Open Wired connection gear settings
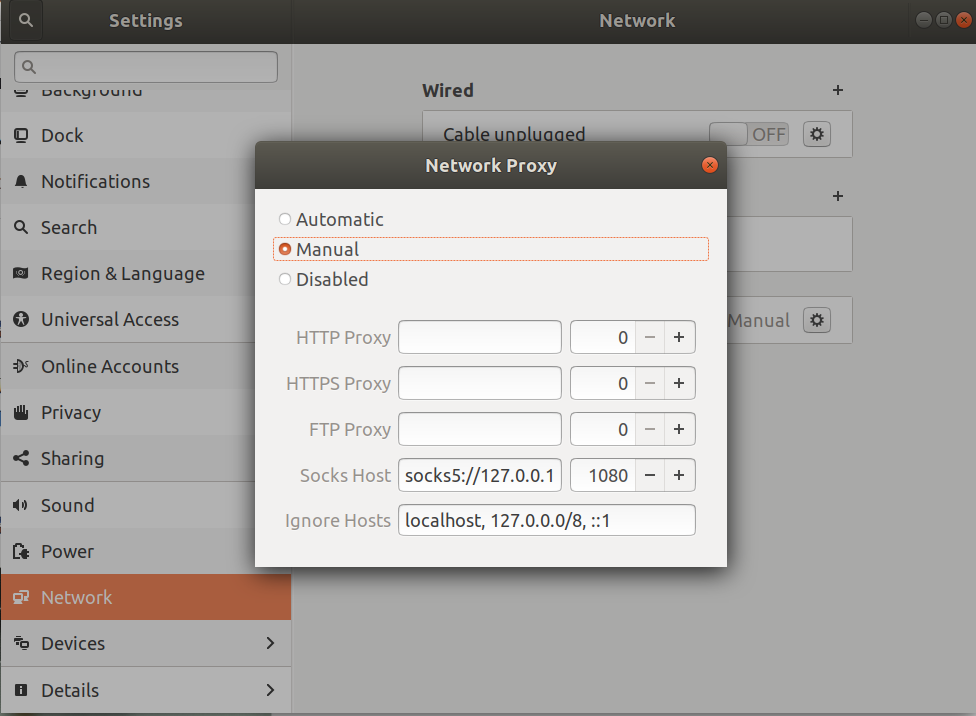The height and width of the screenshot is (716, 976). point(817,134)
